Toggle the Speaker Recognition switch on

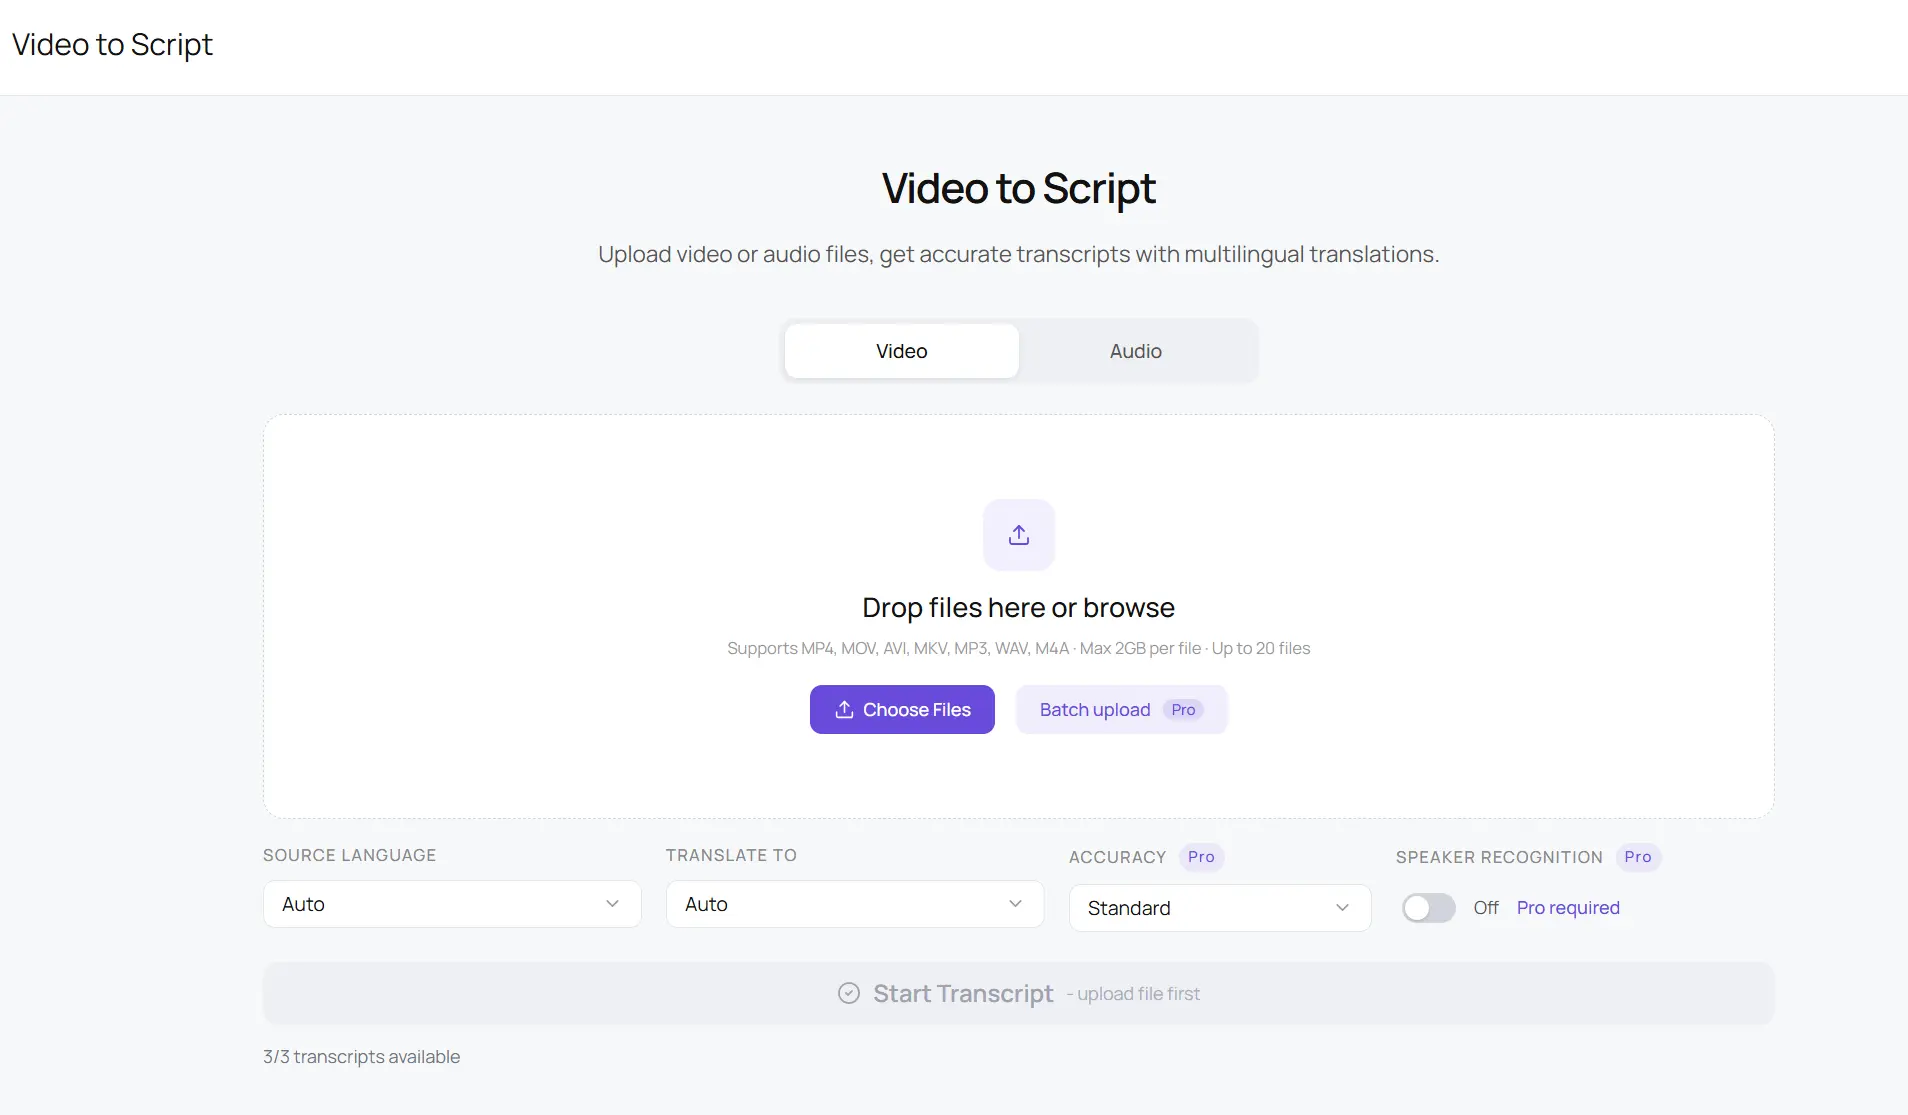point(1428,908)
